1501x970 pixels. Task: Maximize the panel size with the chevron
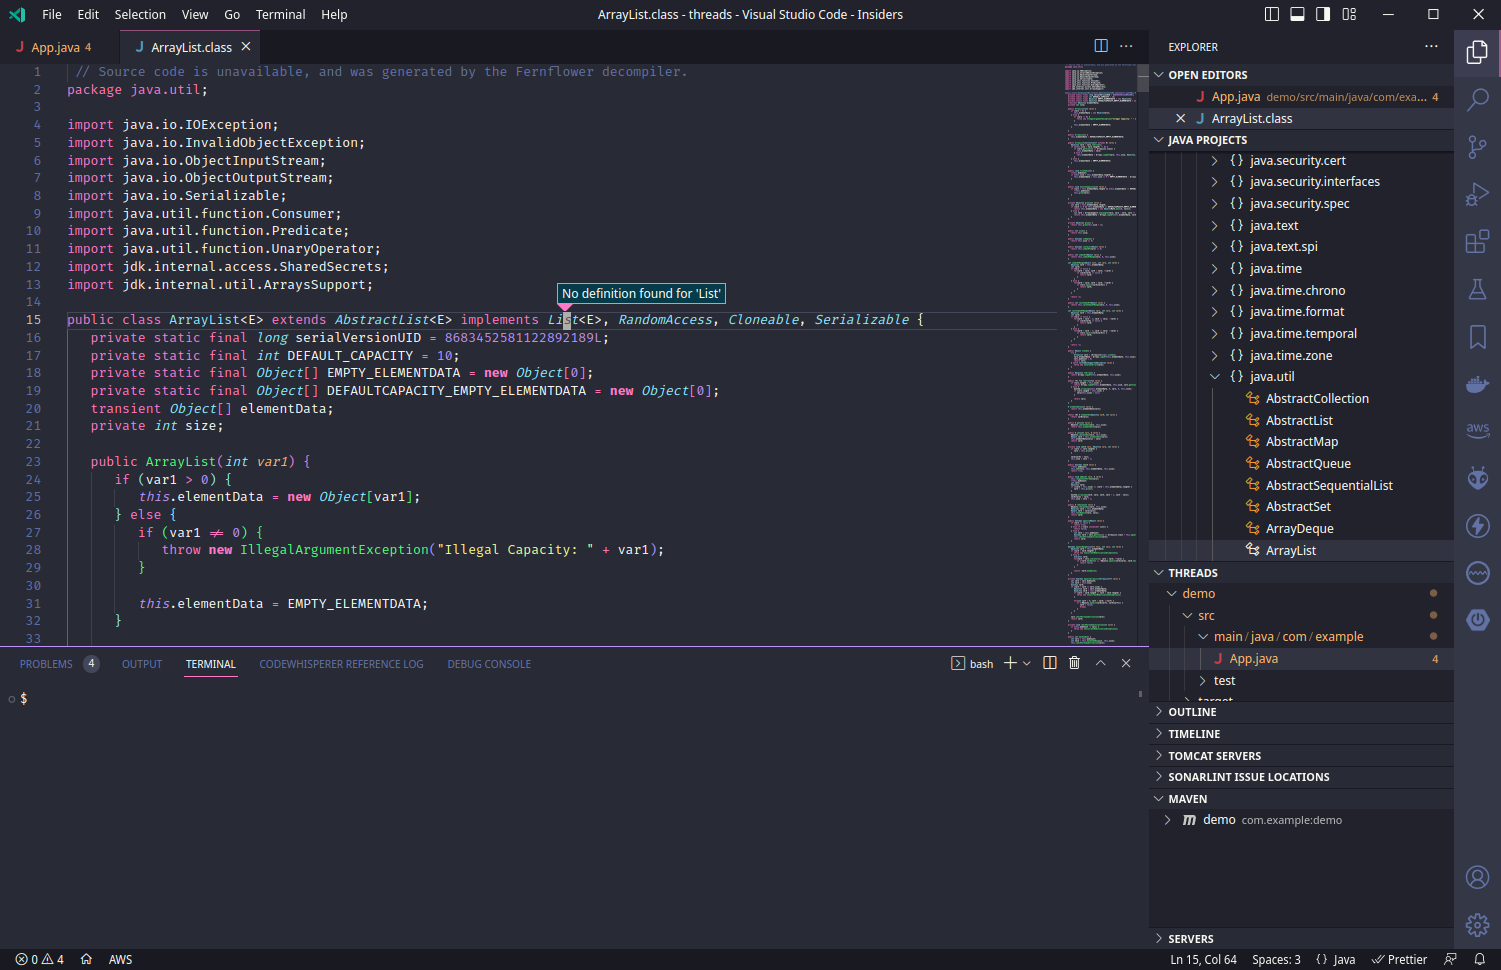[x=1101, y=663]
